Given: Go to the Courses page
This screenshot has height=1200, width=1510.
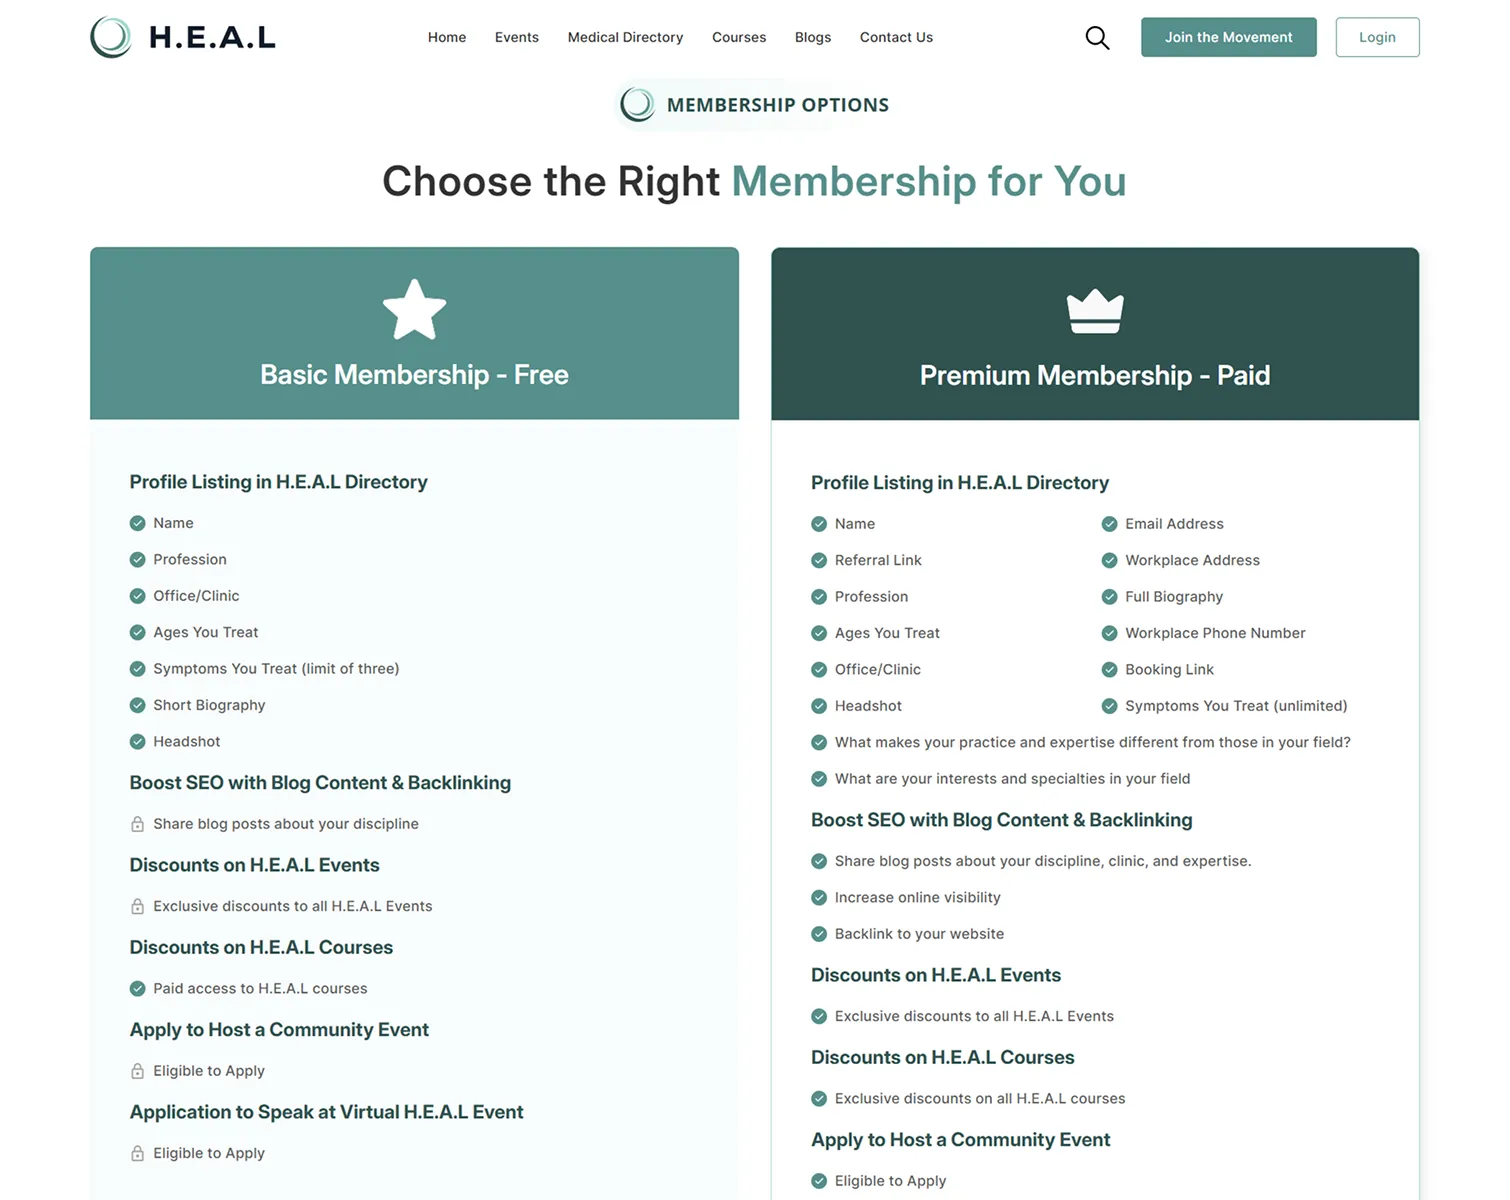Looking at the screenshot, I should tap(739, 37).
